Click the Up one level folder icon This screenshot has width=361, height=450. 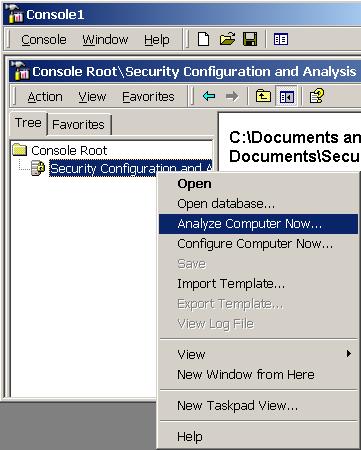[263, 97]
